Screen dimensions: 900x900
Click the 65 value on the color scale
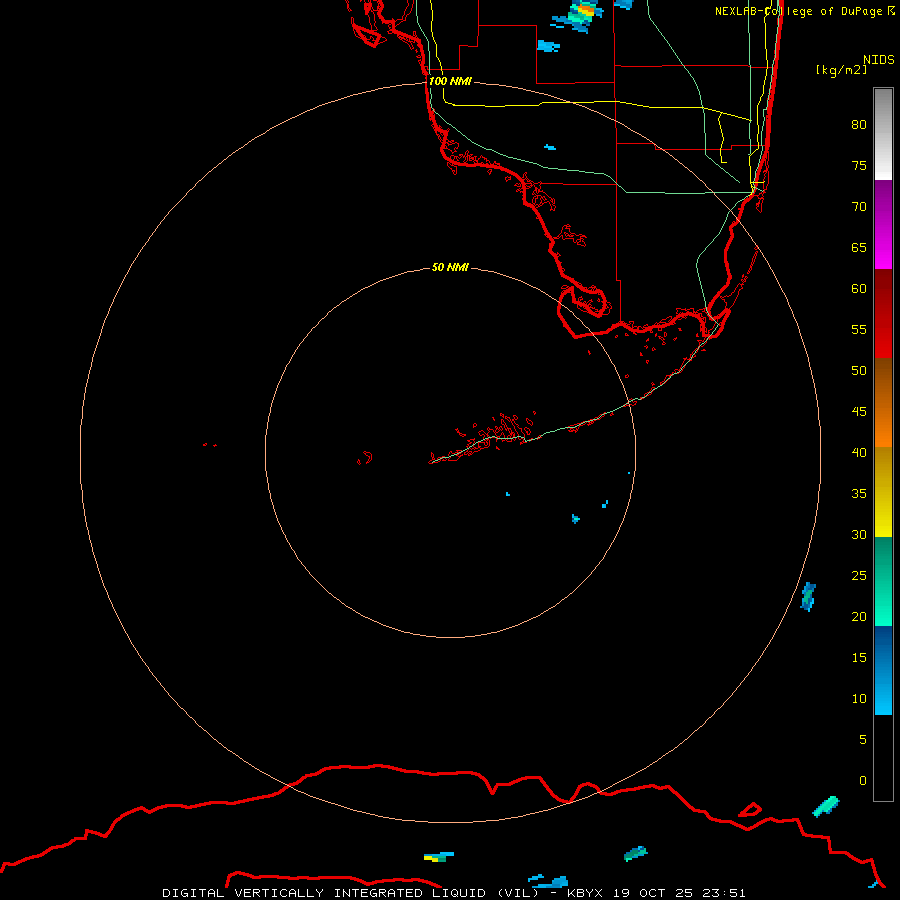[x=859, y=248]
